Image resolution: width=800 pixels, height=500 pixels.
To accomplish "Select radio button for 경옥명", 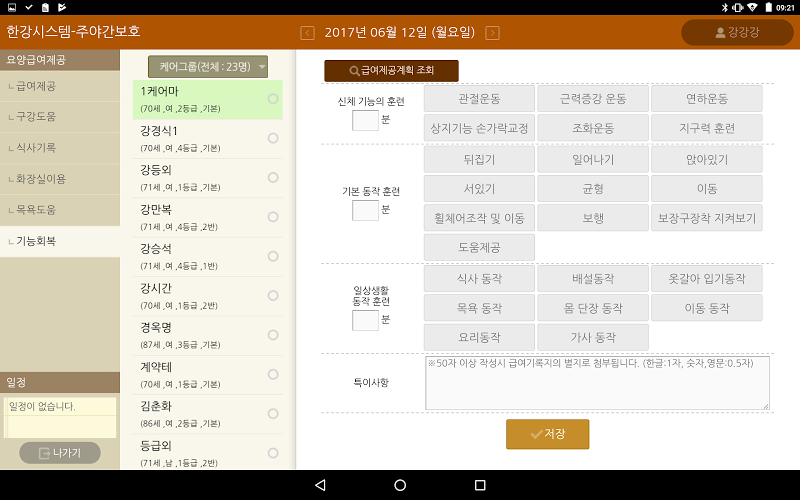I will pos(273,335).
